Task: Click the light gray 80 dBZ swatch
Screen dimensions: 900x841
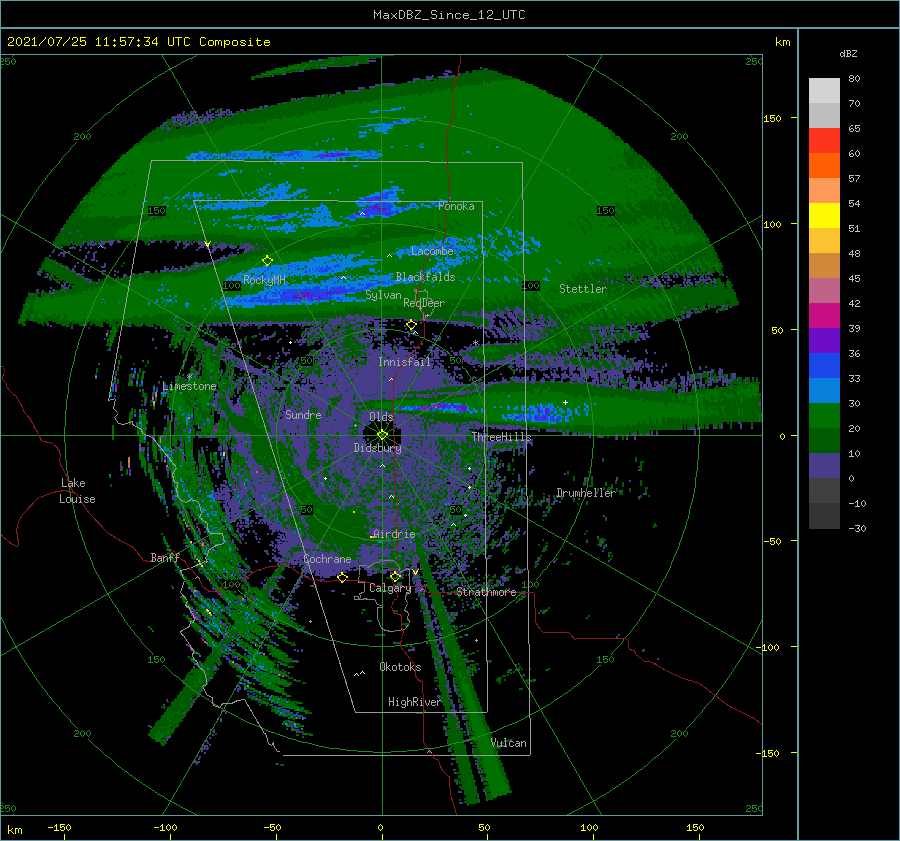Action: click(x=824, y=91)
